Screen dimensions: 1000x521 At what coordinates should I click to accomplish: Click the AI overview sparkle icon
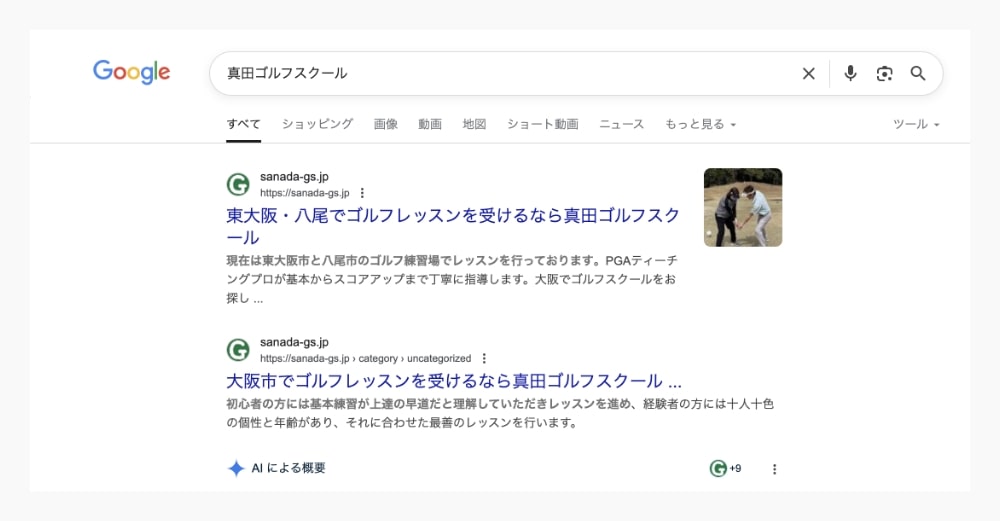(236, 468)
